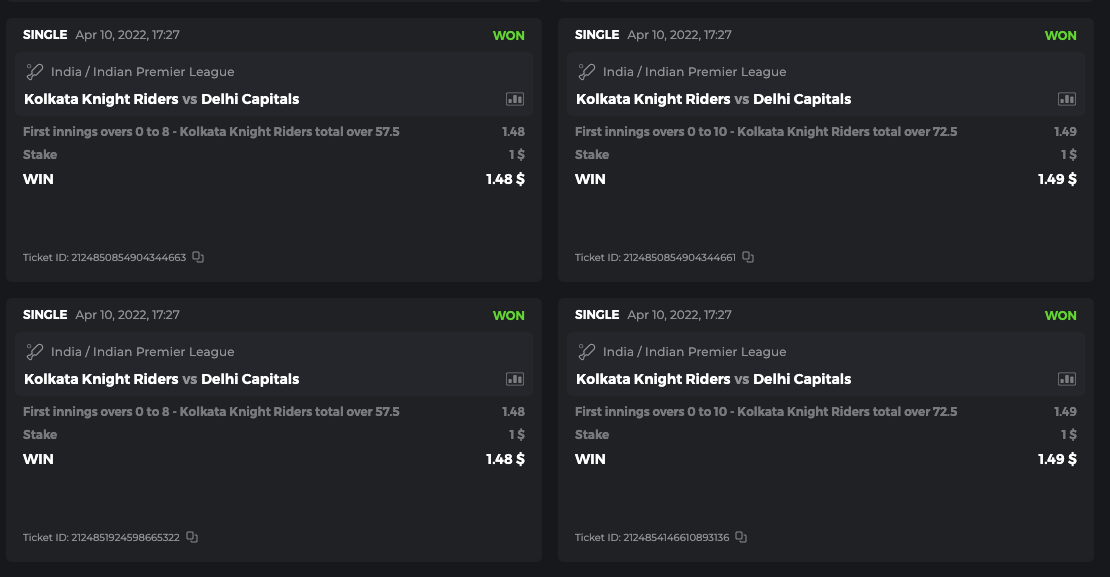Open match statistics icon on ticket 5322
Screen dimensions: 1110x577
pos(515,379)
